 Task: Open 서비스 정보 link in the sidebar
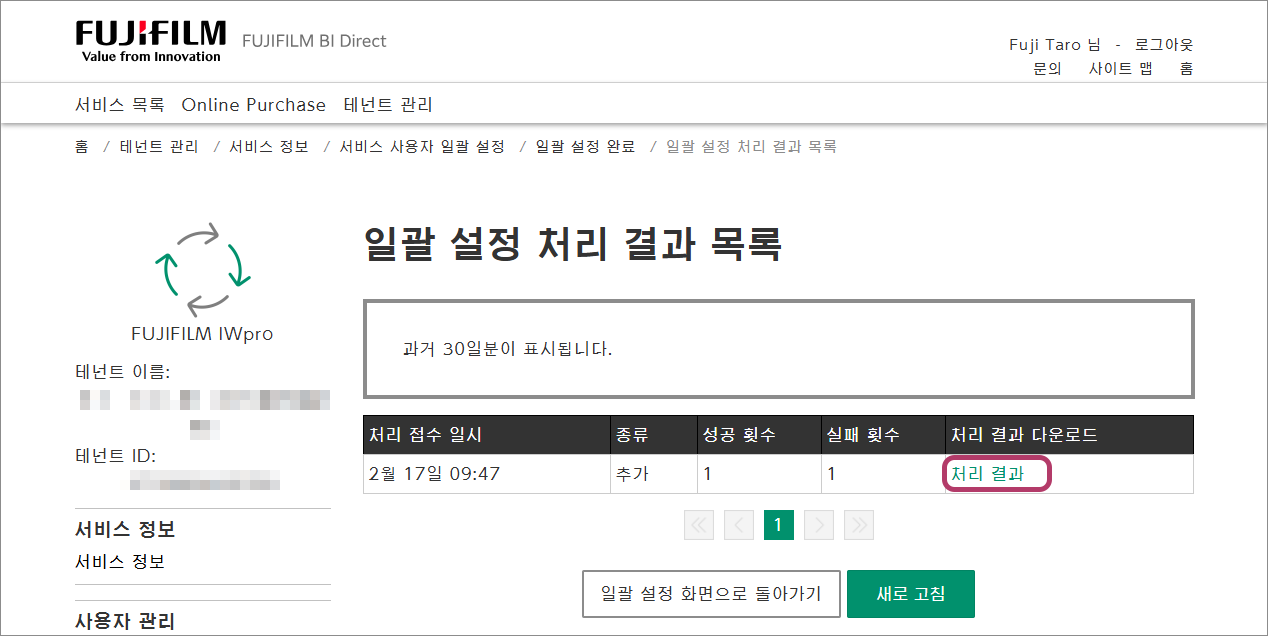coord(120,562)
